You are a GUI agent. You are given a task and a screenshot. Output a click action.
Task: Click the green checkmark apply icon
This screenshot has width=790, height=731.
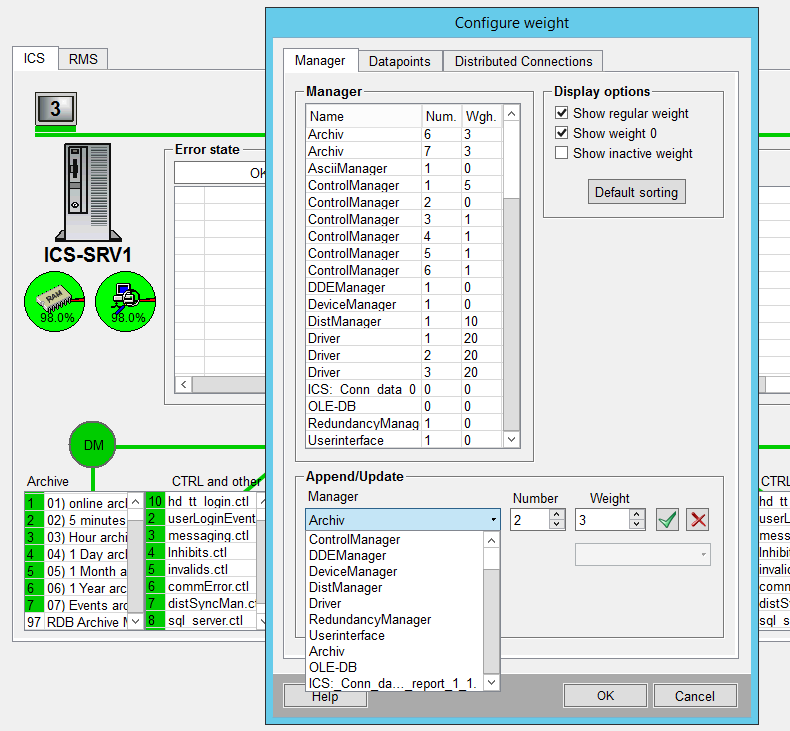(667, 519)
